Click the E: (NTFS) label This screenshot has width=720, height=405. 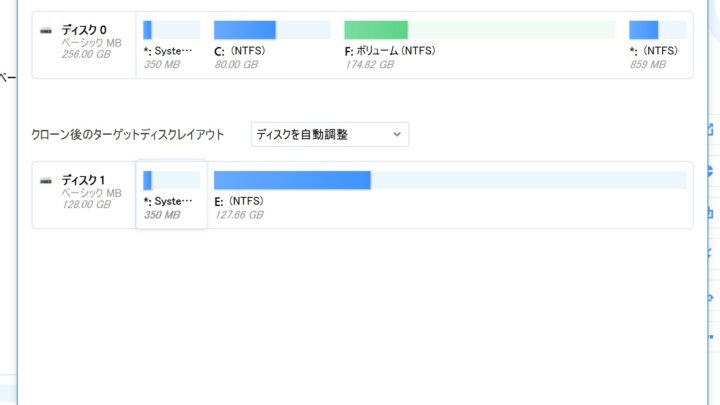(239, 201)
